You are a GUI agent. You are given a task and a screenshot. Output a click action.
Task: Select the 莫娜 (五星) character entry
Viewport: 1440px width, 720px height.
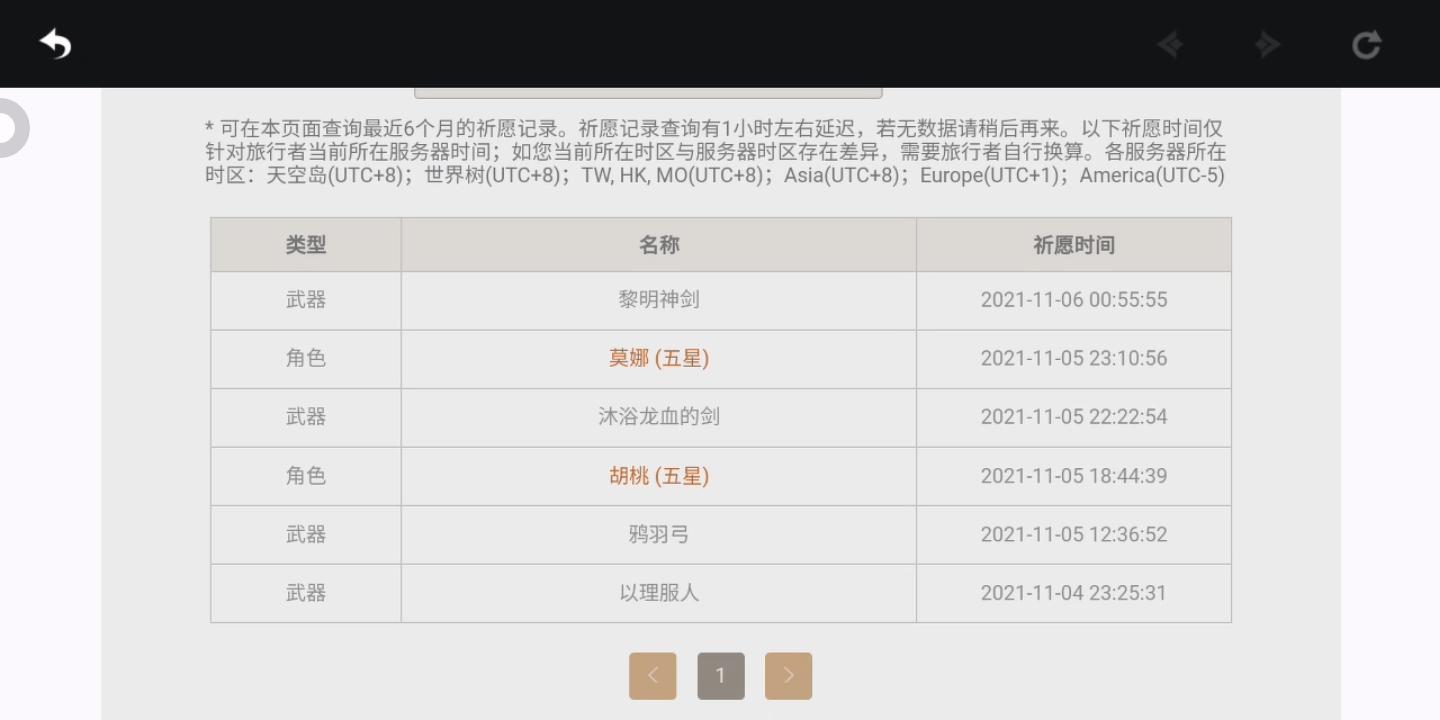[x=659, y=358]
